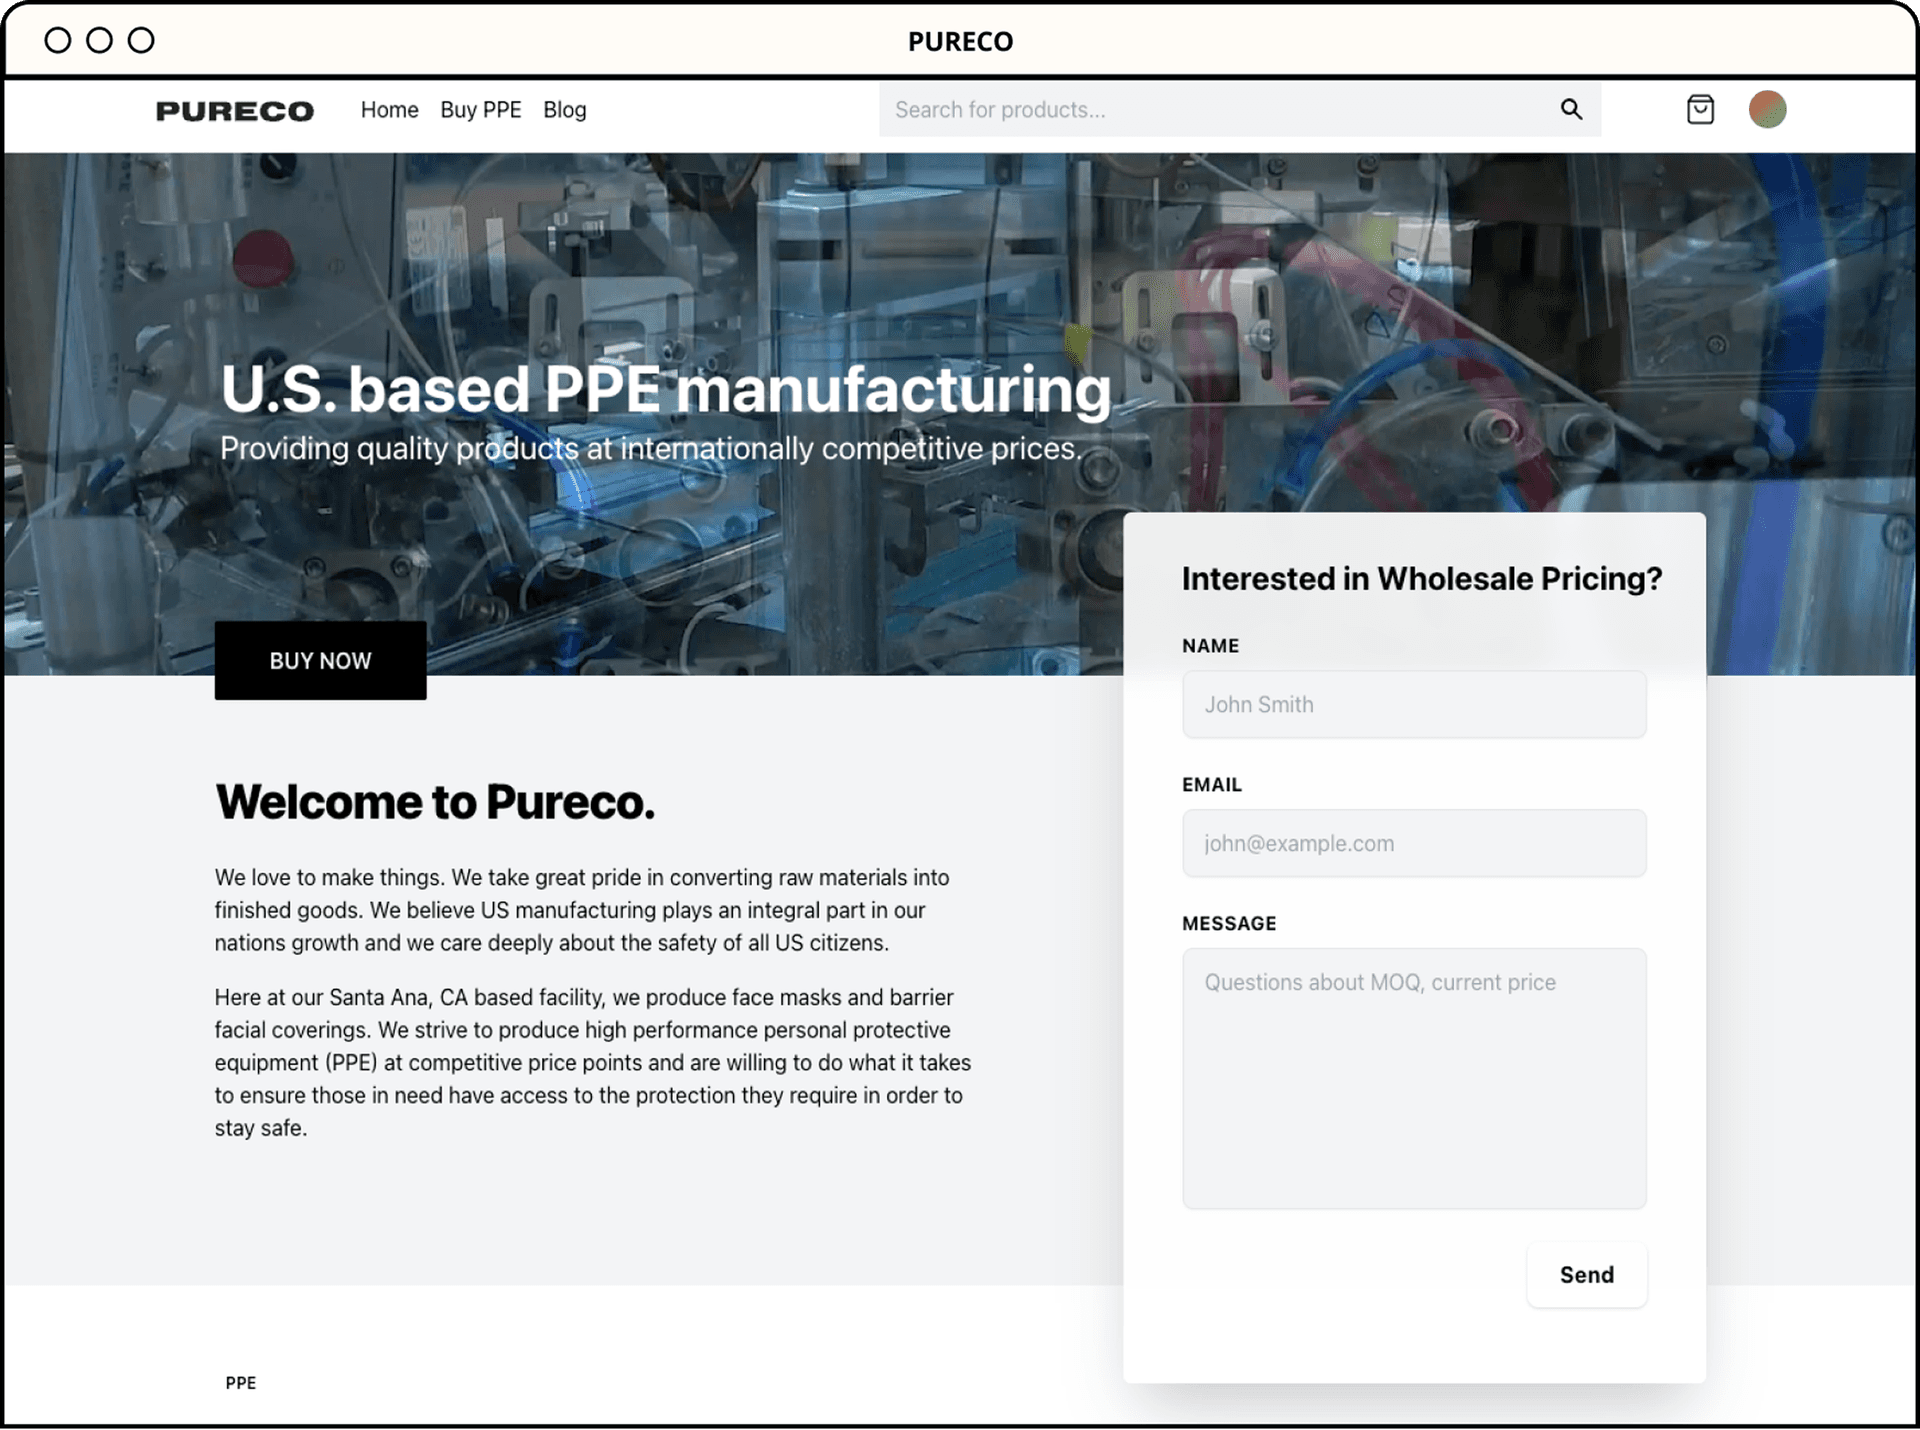Click the Welcome to Pureco heading

[x=435, y=802]
